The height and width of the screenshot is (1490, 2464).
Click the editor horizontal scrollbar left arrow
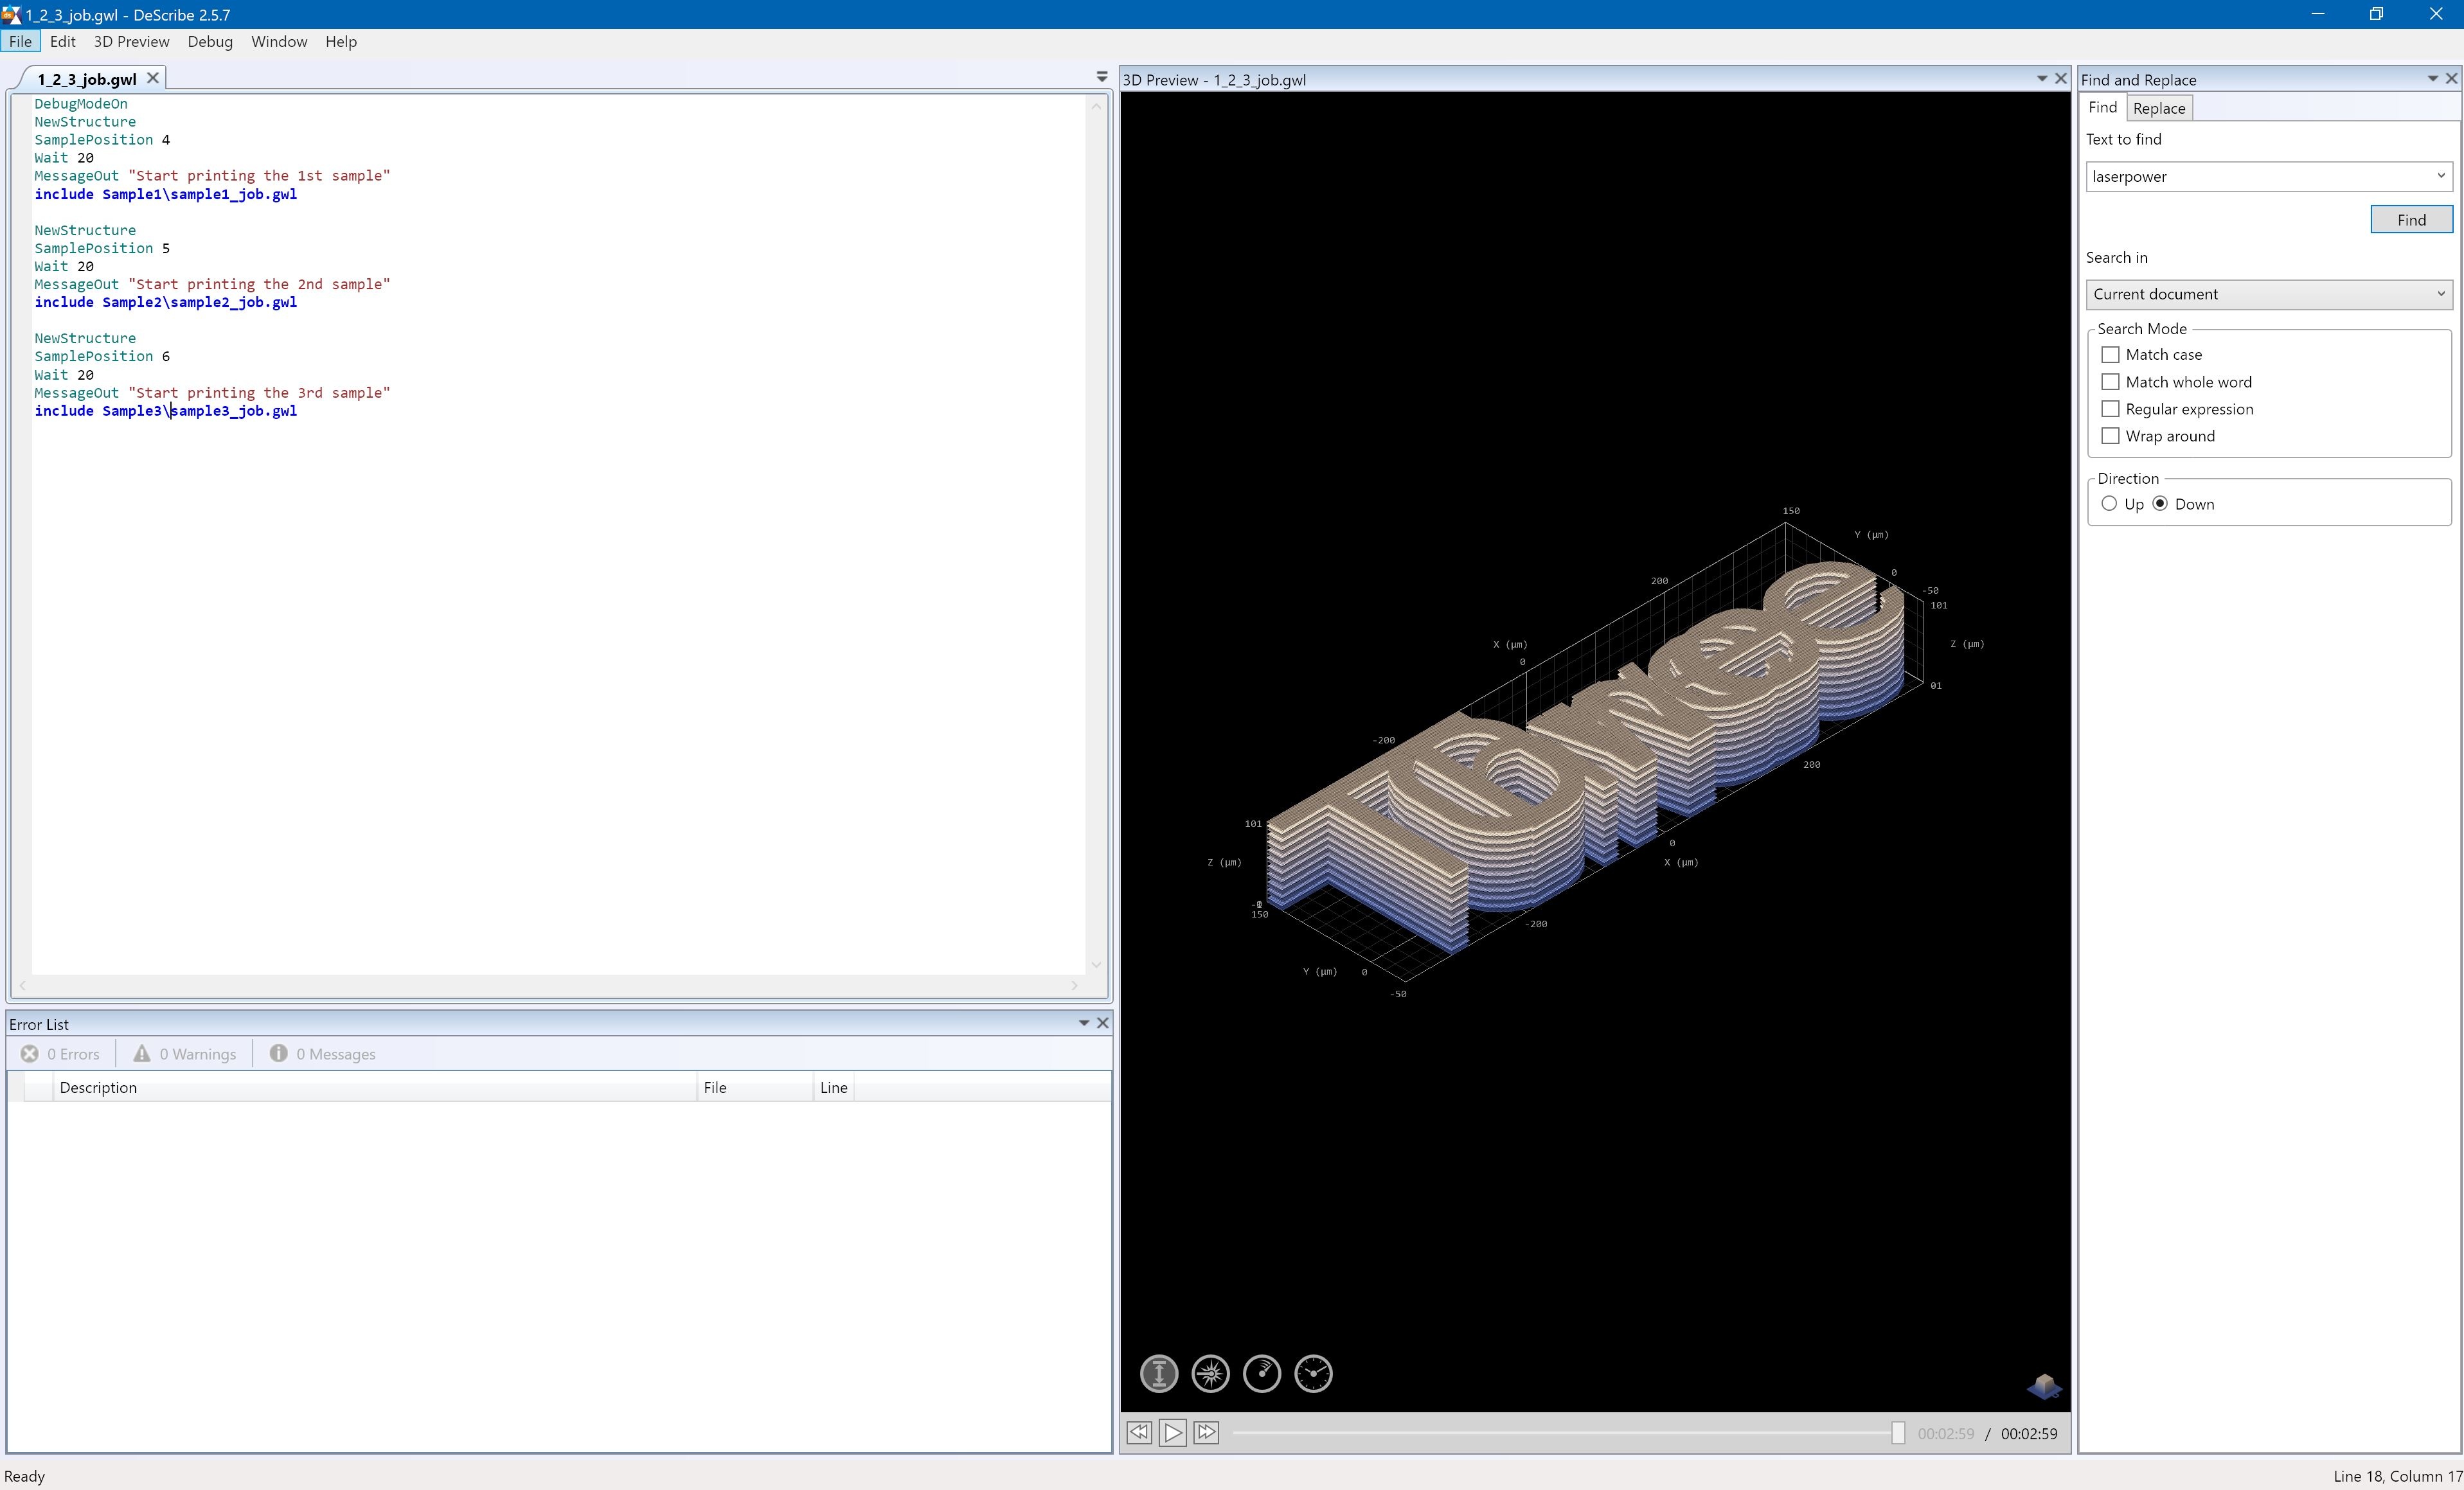[22, 986]
